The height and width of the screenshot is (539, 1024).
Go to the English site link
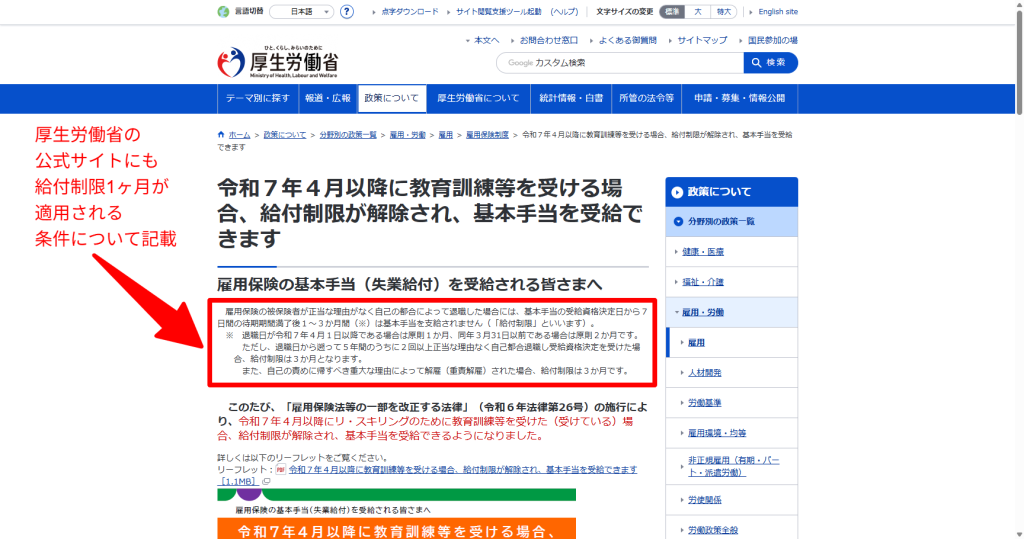tap(778, 12)
